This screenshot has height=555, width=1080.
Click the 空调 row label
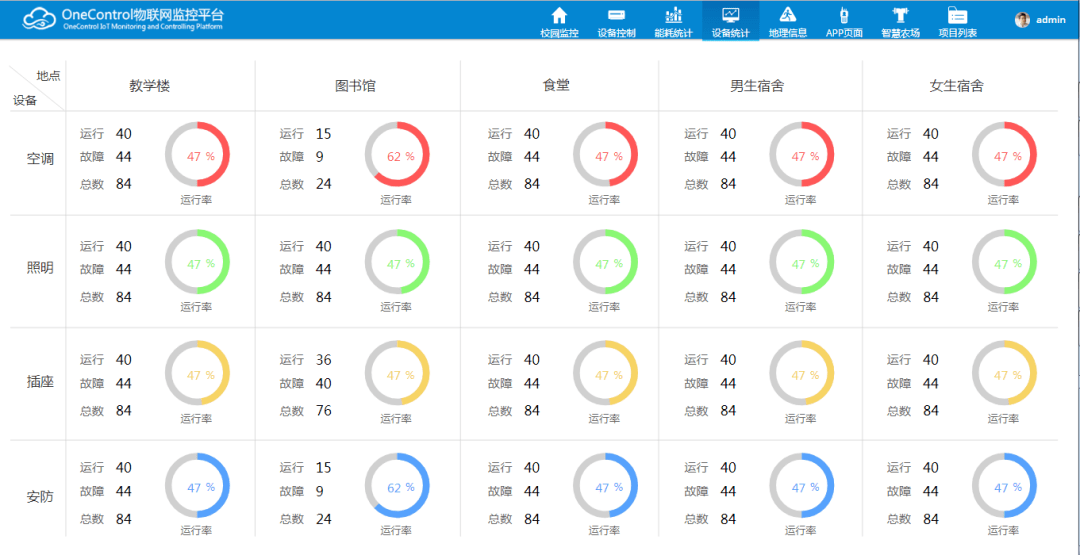(40, 159)
